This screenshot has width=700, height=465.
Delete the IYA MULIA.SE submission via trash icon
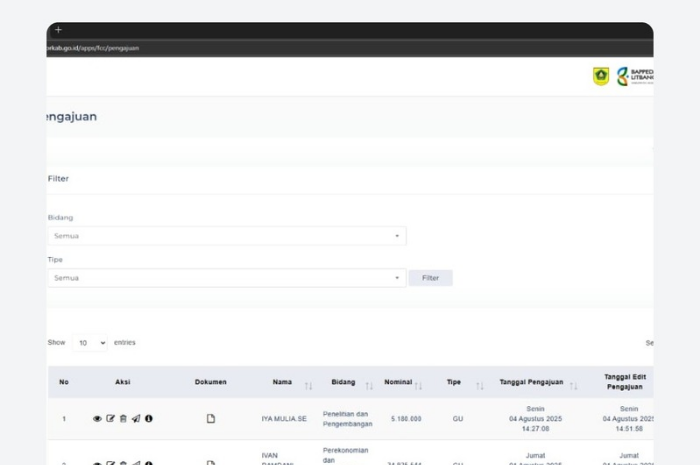click(x=123, y=419)
